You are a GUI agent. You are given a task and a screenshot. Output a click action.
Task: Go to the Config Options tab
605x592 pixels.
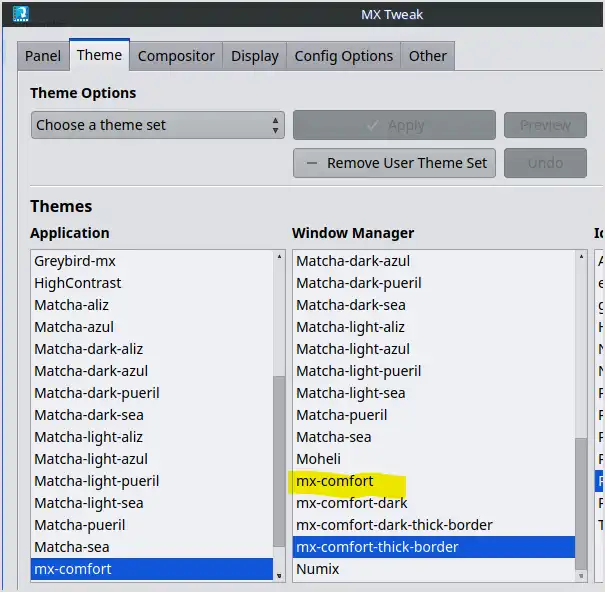click(x=343, y=56)
